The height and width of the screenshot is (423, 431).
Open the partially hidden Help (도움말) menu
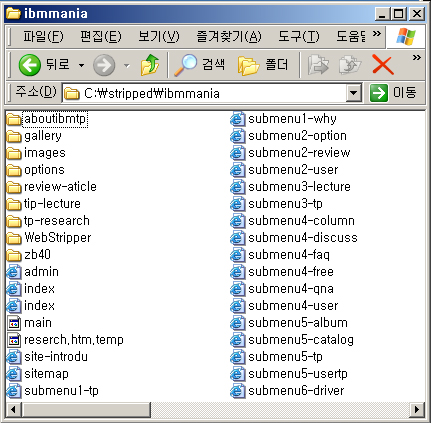[351, 36]
